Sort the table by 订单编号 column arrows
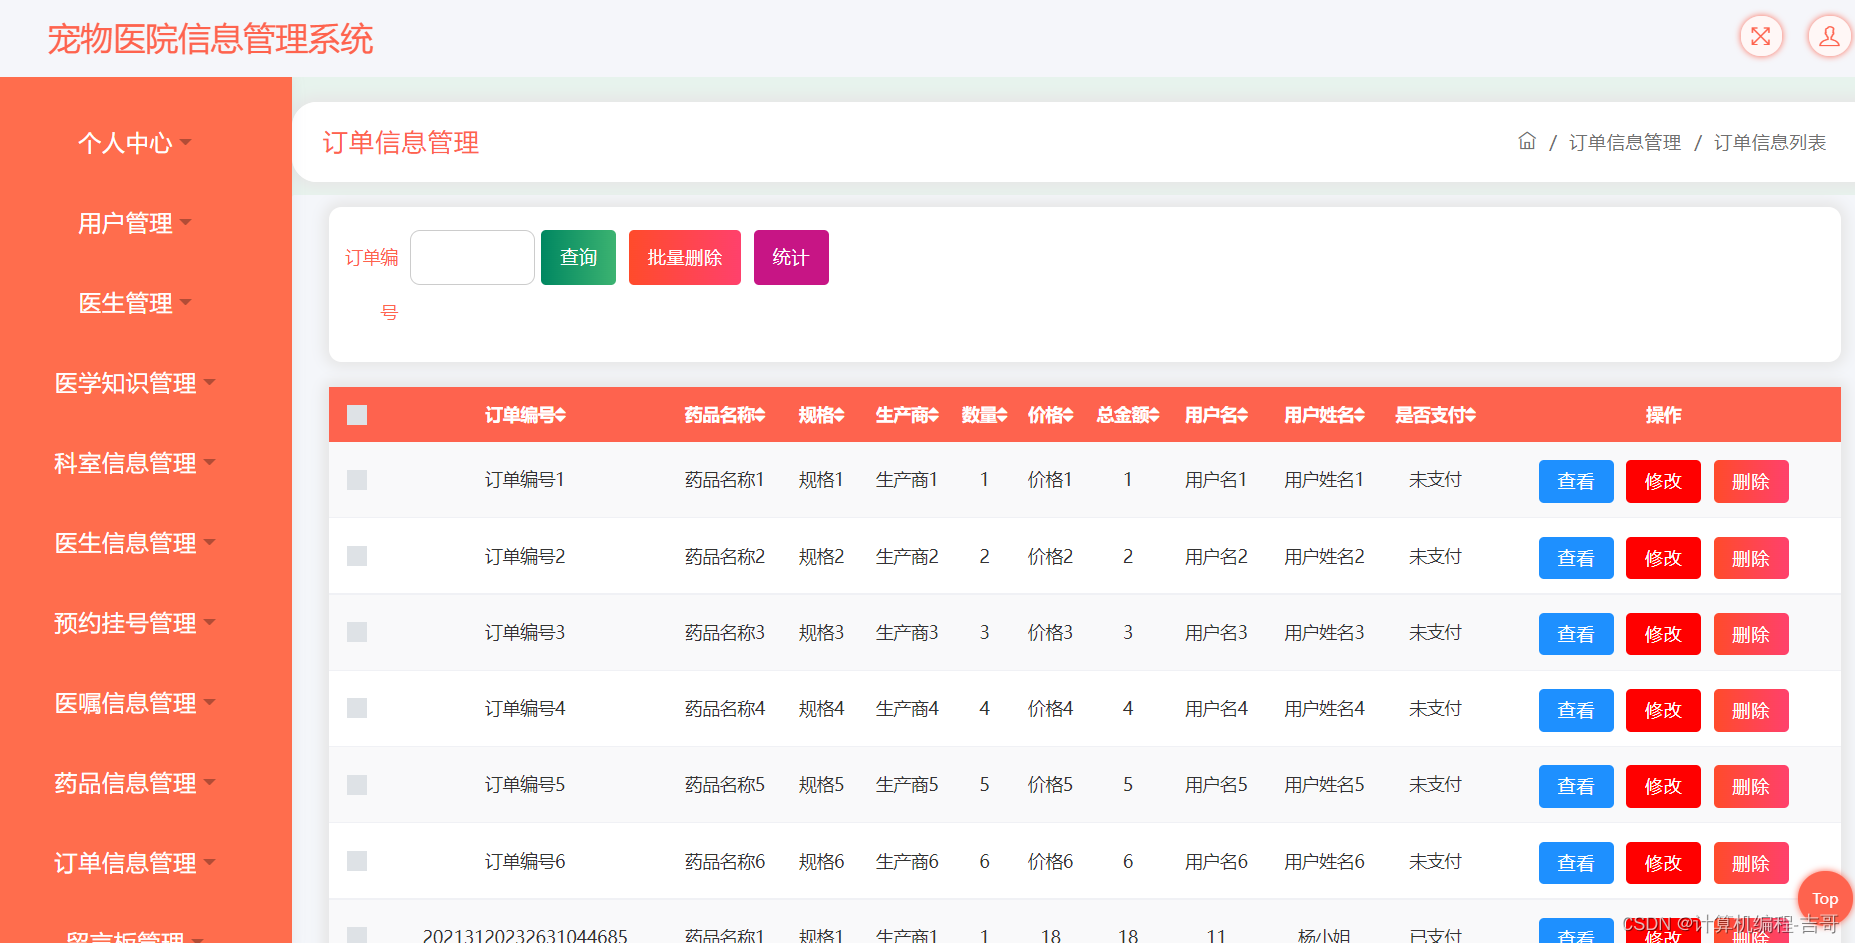The image size is (1855, 943). 561,415
